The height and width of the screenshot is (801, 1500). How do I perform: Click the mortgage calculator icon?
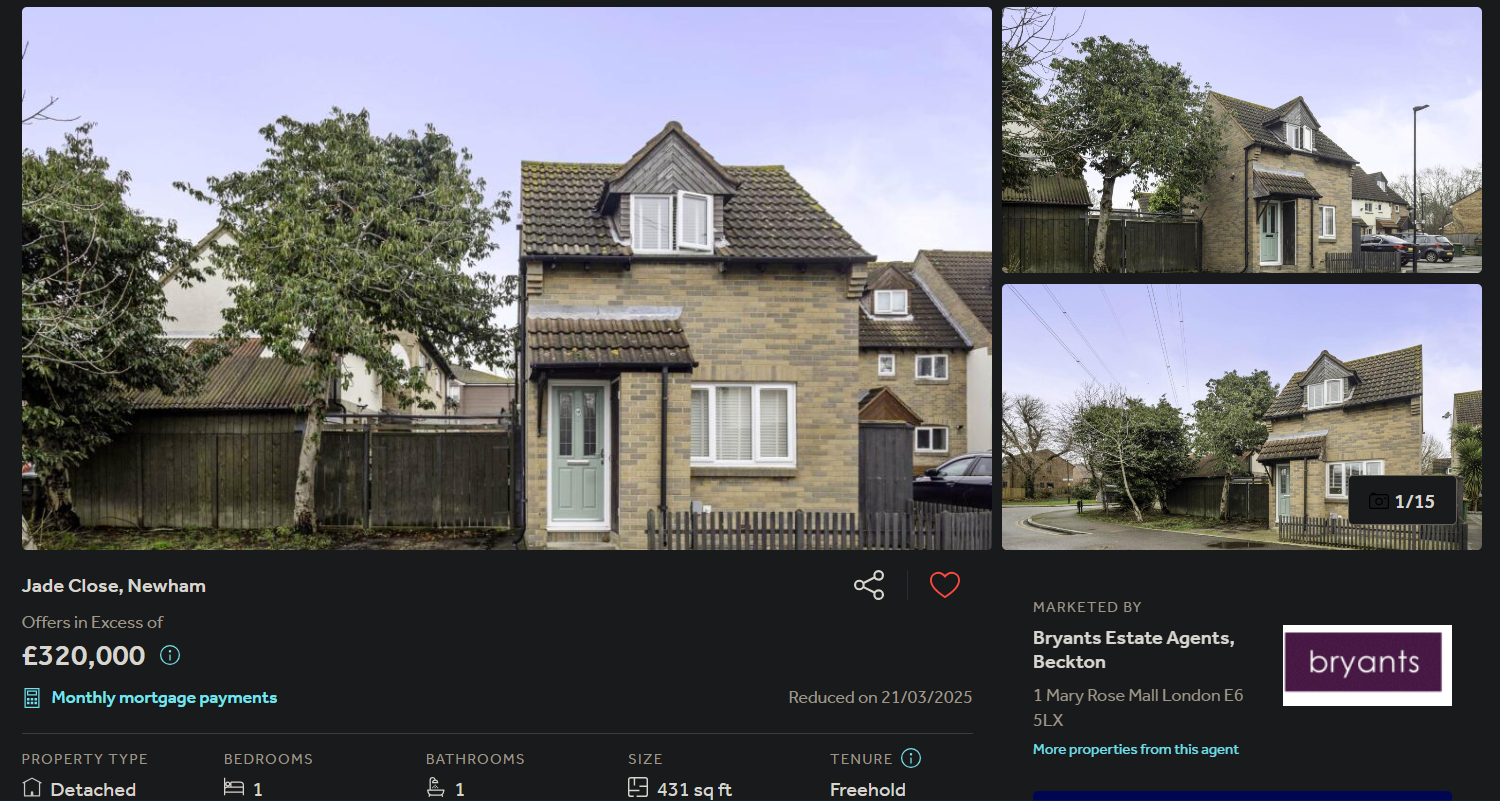(32, 697)
